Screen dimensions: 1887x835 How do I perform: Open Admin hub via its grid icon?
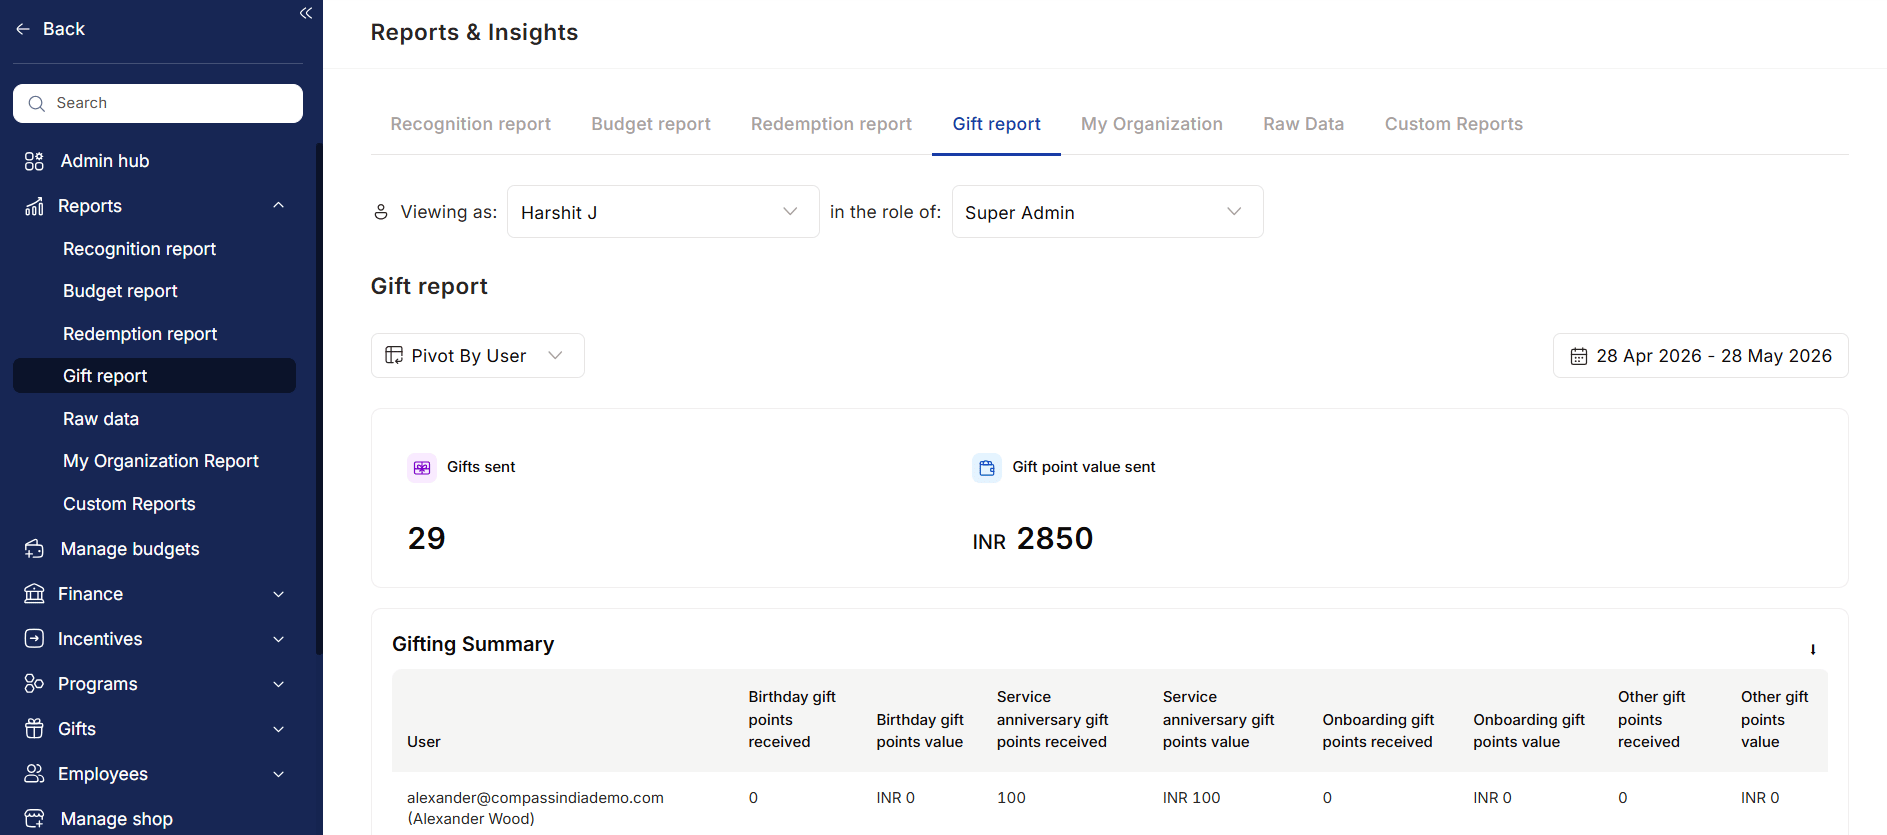(x=34, y=161)
